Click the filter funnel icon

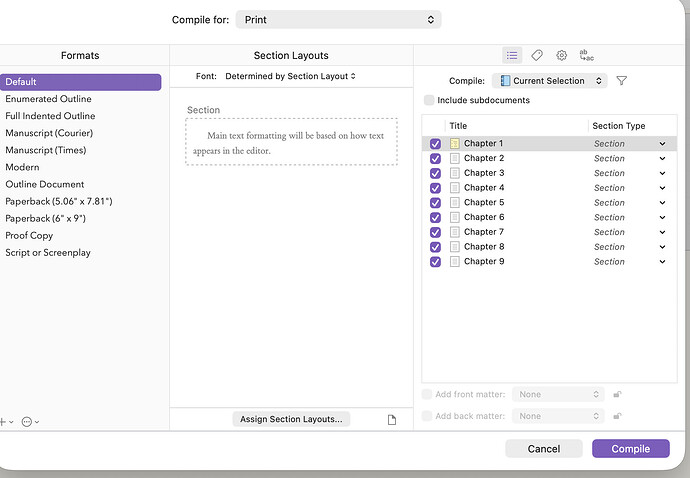click(x=621, y=81)
